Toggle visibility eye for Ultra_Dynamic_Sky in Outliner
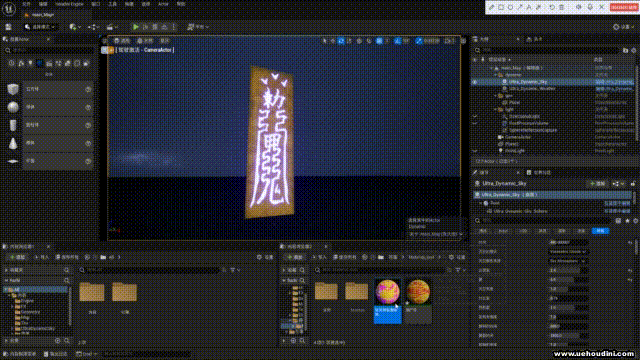640x360 pixels. [475, 82]
